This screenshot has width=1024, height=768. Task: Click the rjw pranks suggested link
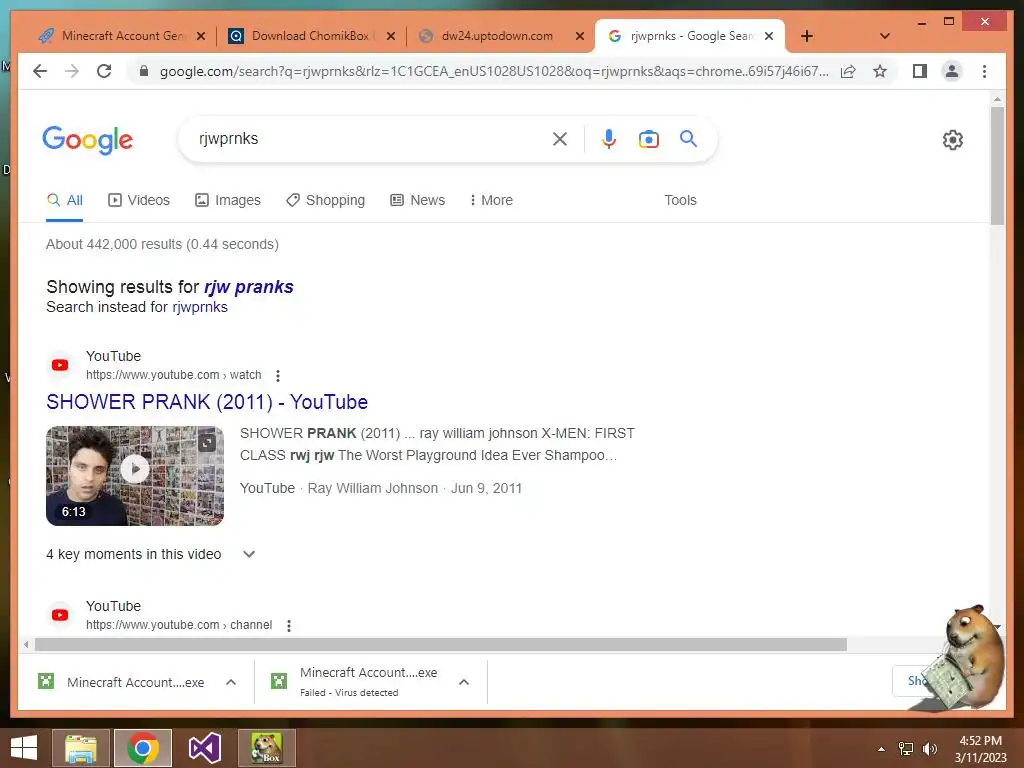click(248, 287)
